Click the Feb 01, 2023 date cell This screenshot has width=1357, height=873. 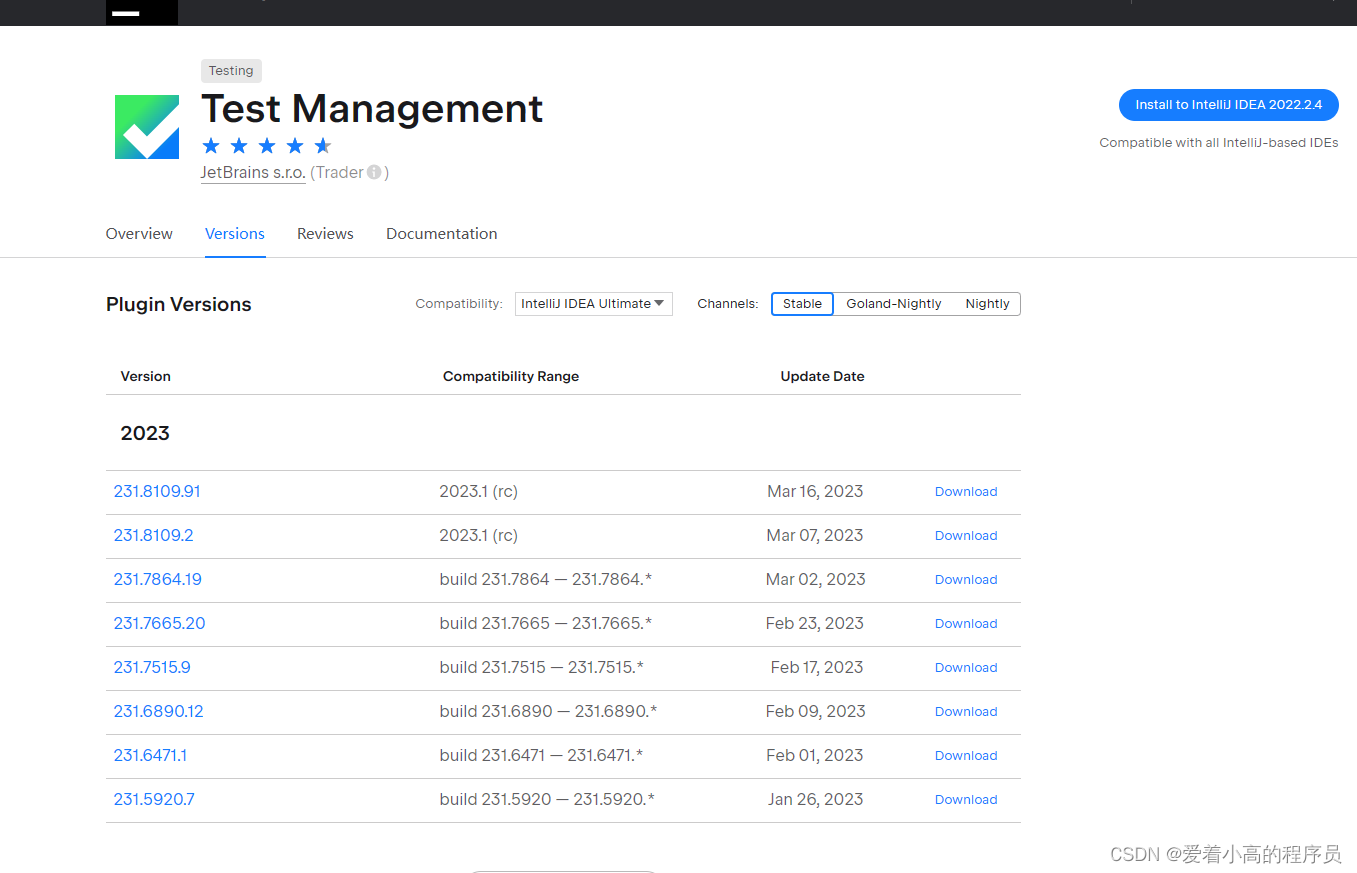click(815, 756)
